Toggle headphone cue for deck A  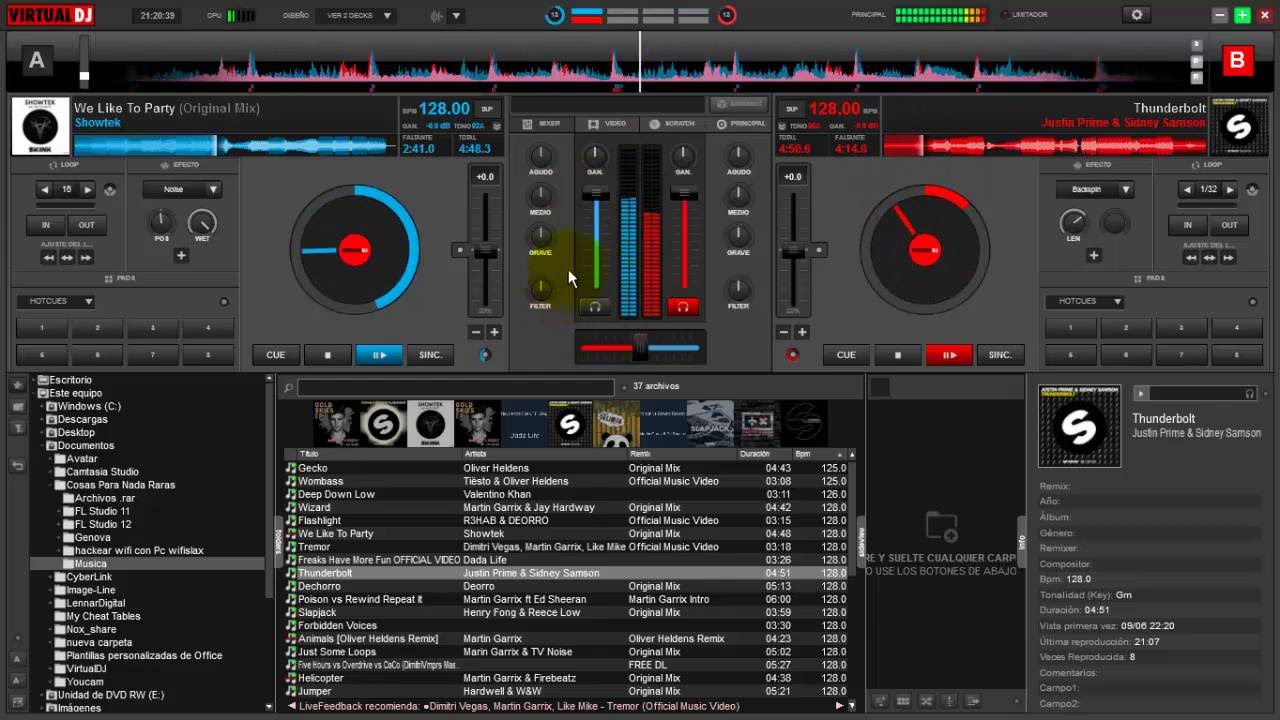594,307
